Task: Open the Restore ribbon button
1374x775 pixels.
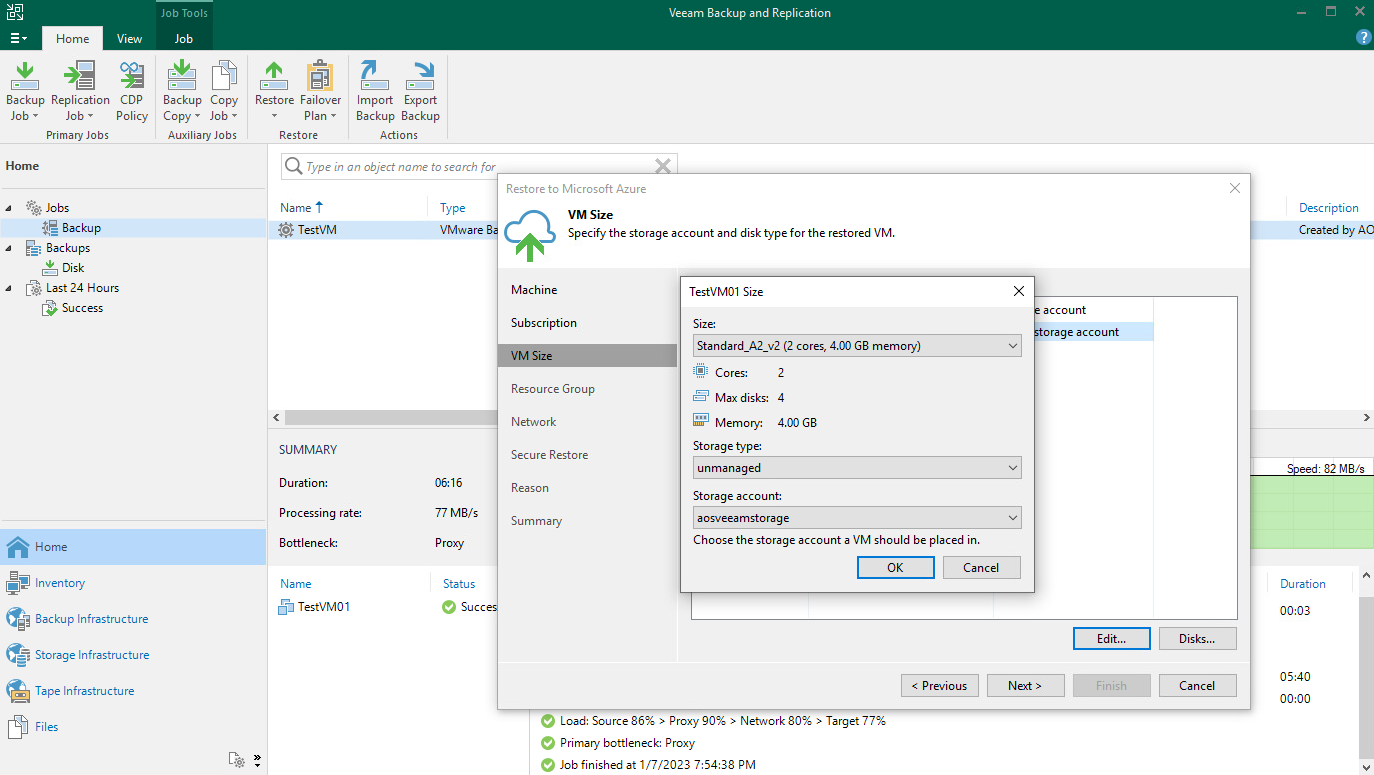Action: (274, 91)
